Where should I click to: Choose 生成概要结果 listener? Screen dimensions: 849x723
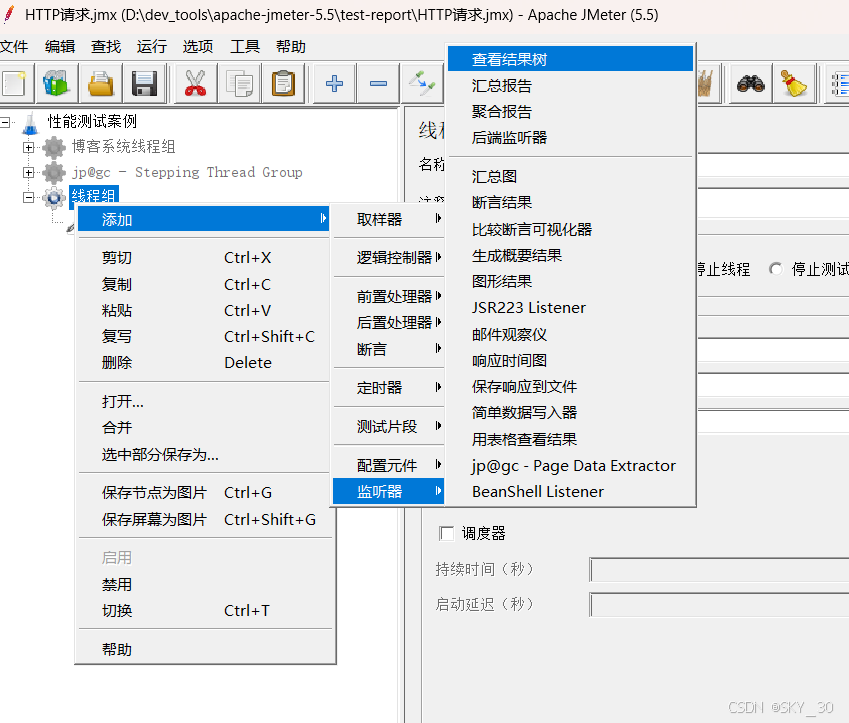pos(570,255)
